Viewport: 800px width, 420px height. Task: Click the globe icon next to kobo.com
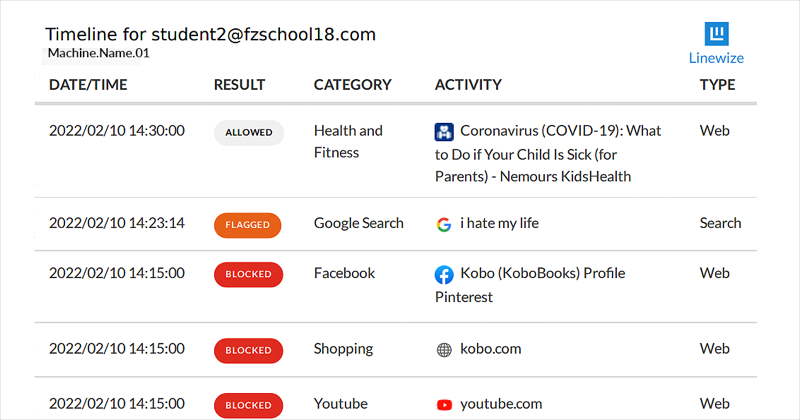(x=444, y=350)
